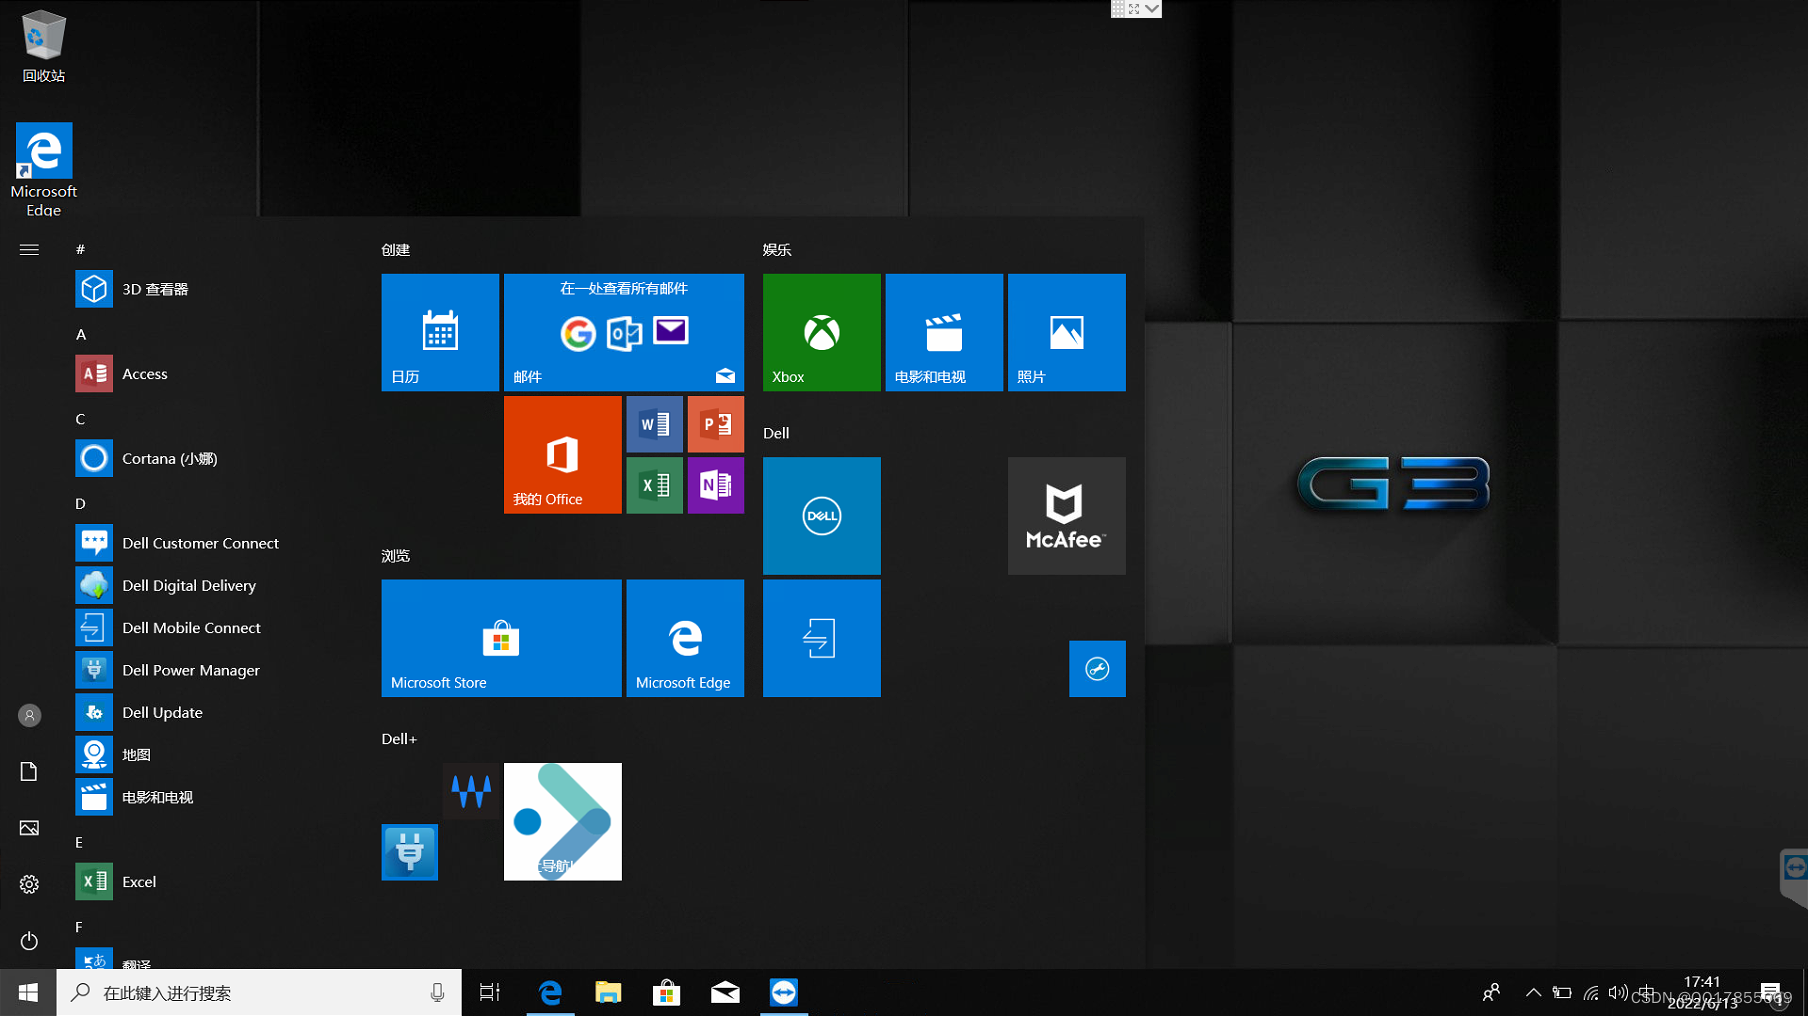1808x1016 pixels.
Task: Open Settings gear in Start sidebar
Action: [29, 884]
